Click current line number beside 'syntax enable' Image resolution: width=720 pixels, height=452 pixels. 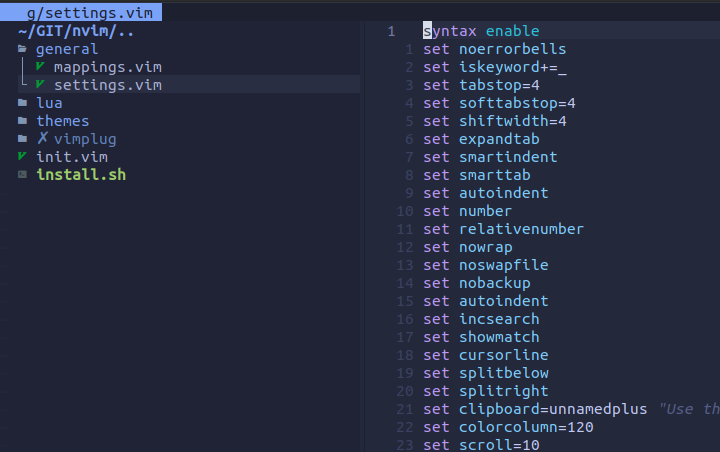point(391,31)
